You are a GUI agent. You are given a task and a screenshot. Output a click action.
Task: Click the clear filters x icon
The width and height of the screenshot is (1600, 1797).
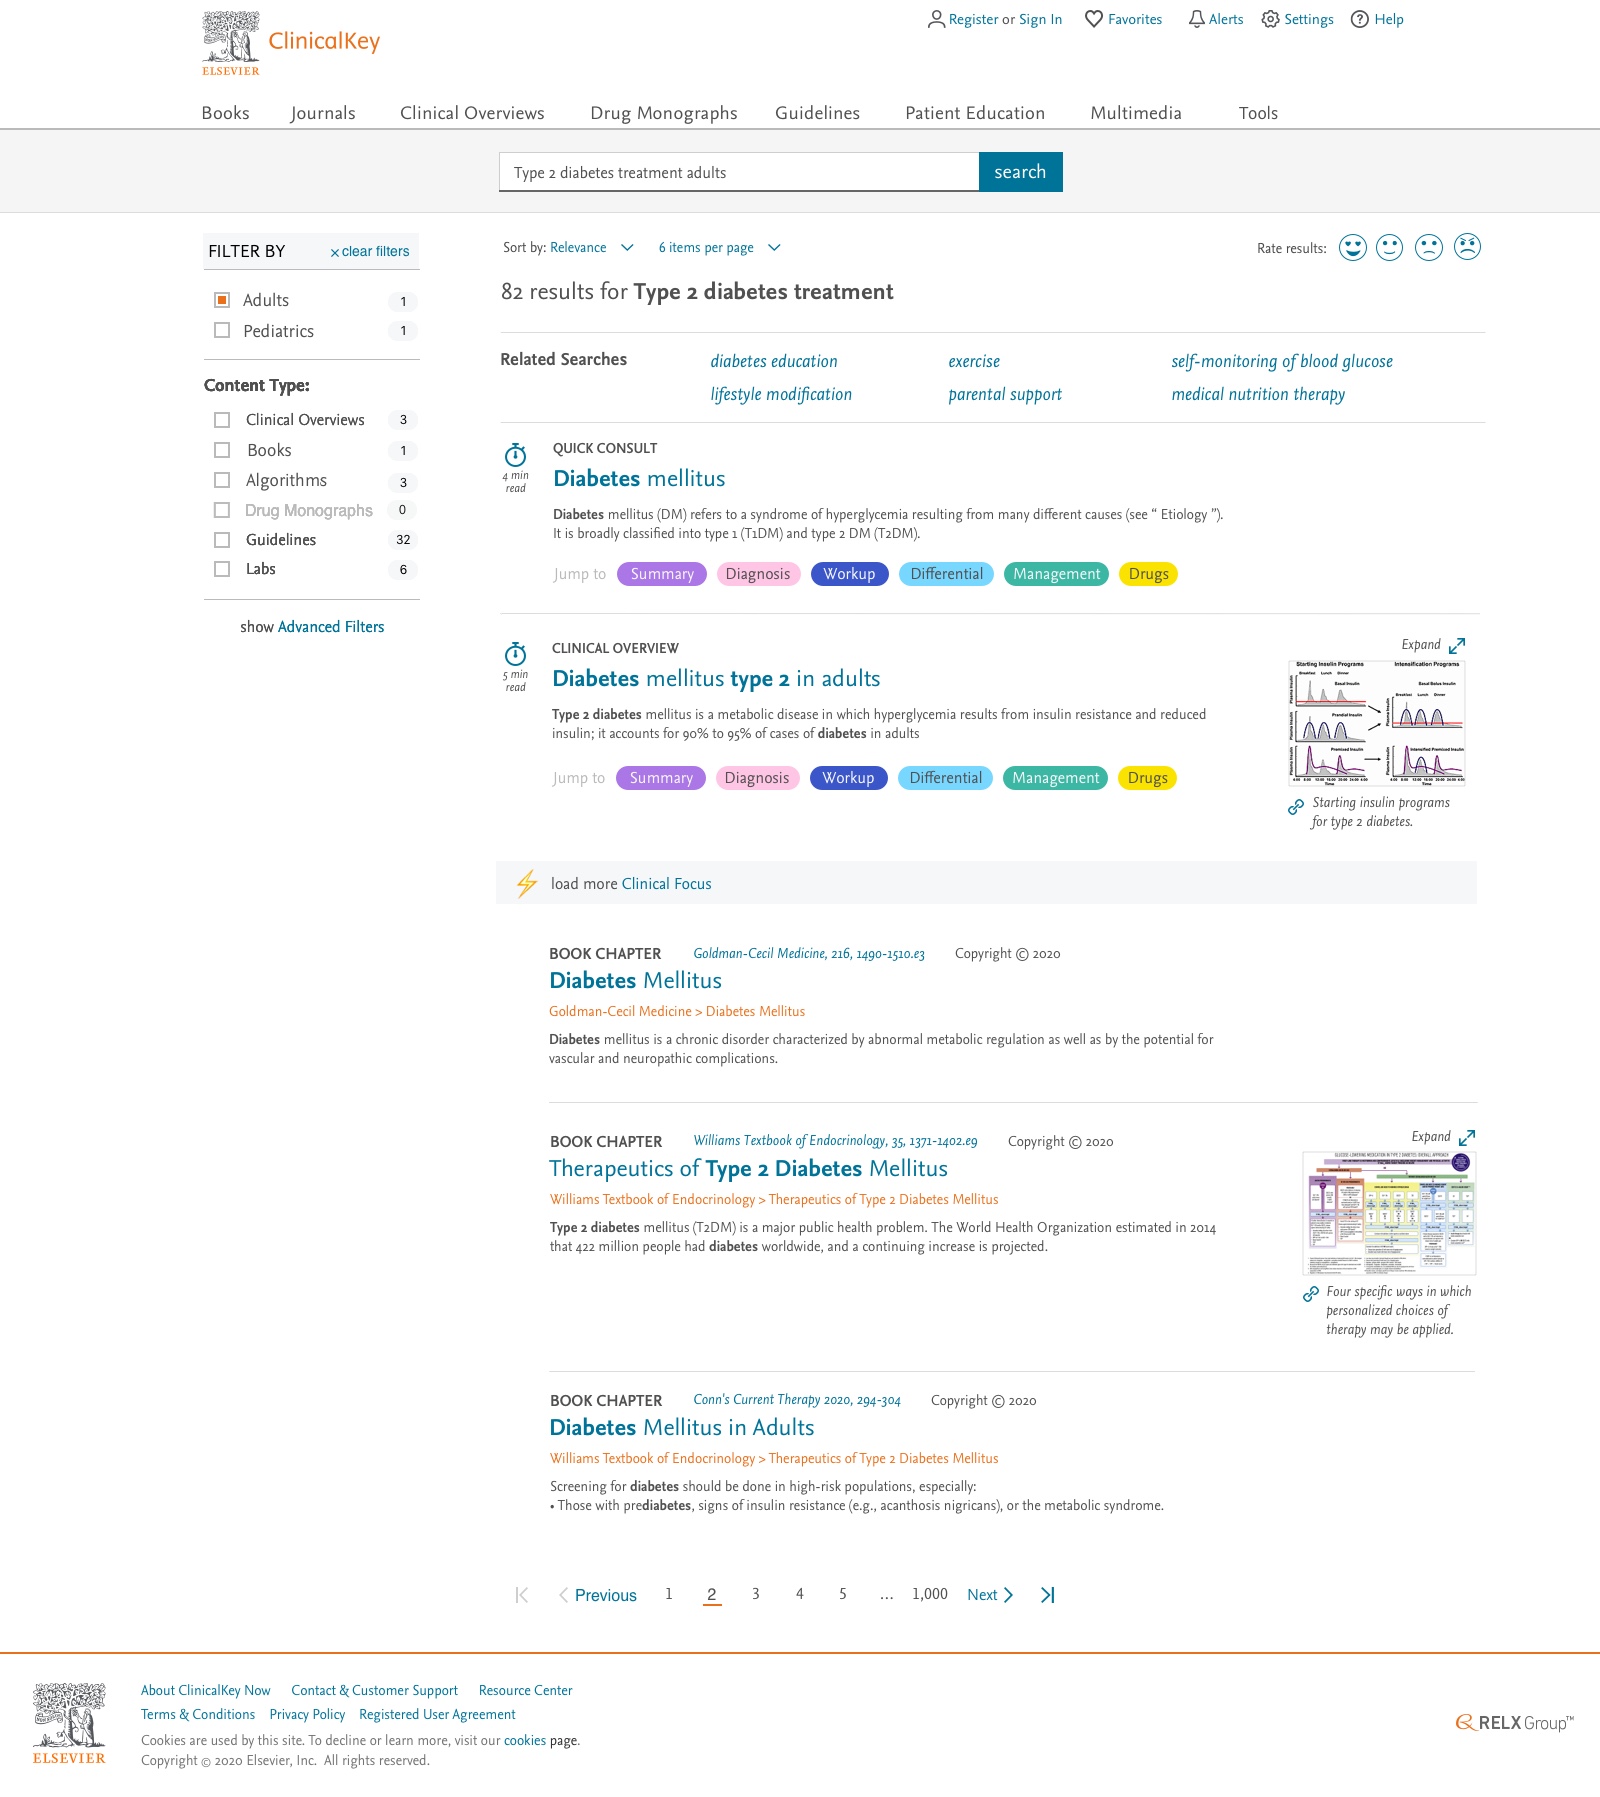click(335, 253)
